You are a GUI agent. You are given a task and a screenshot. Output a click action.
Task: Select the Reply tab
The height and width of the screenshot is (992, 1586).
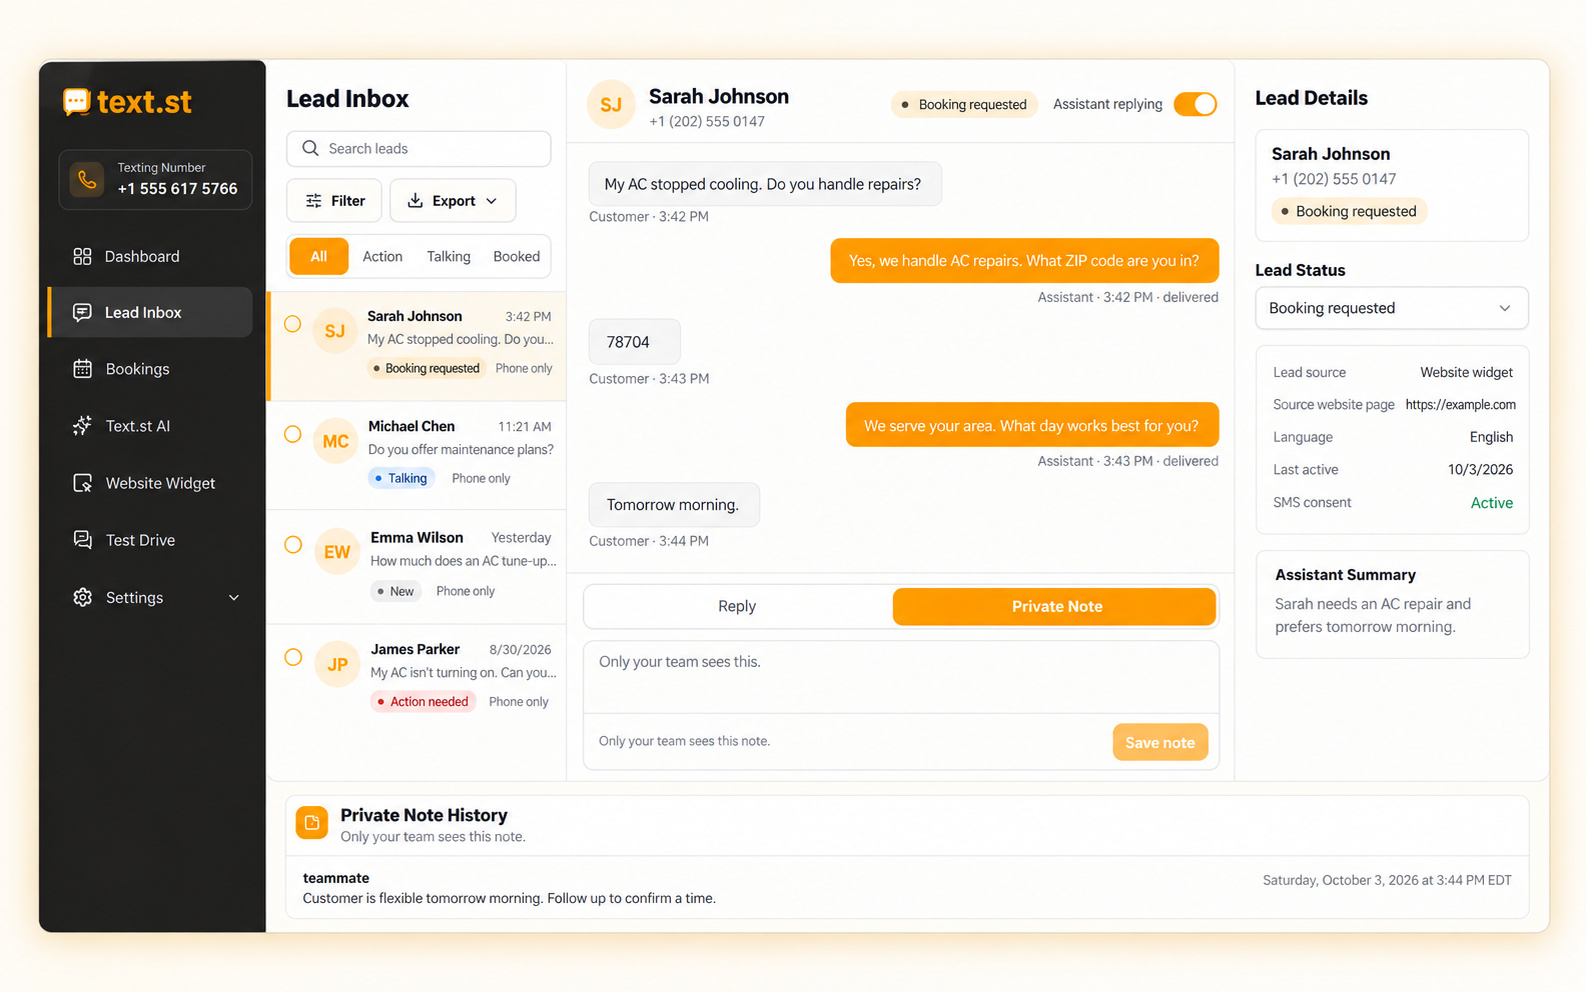click(738, 606)
